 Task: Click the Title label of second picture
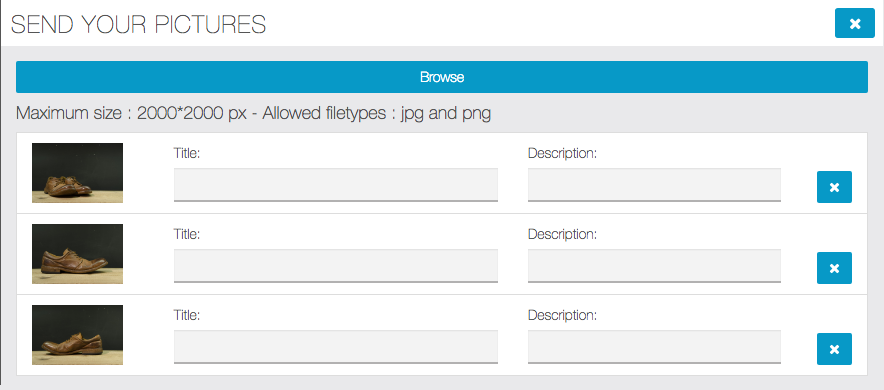[187, 234]
